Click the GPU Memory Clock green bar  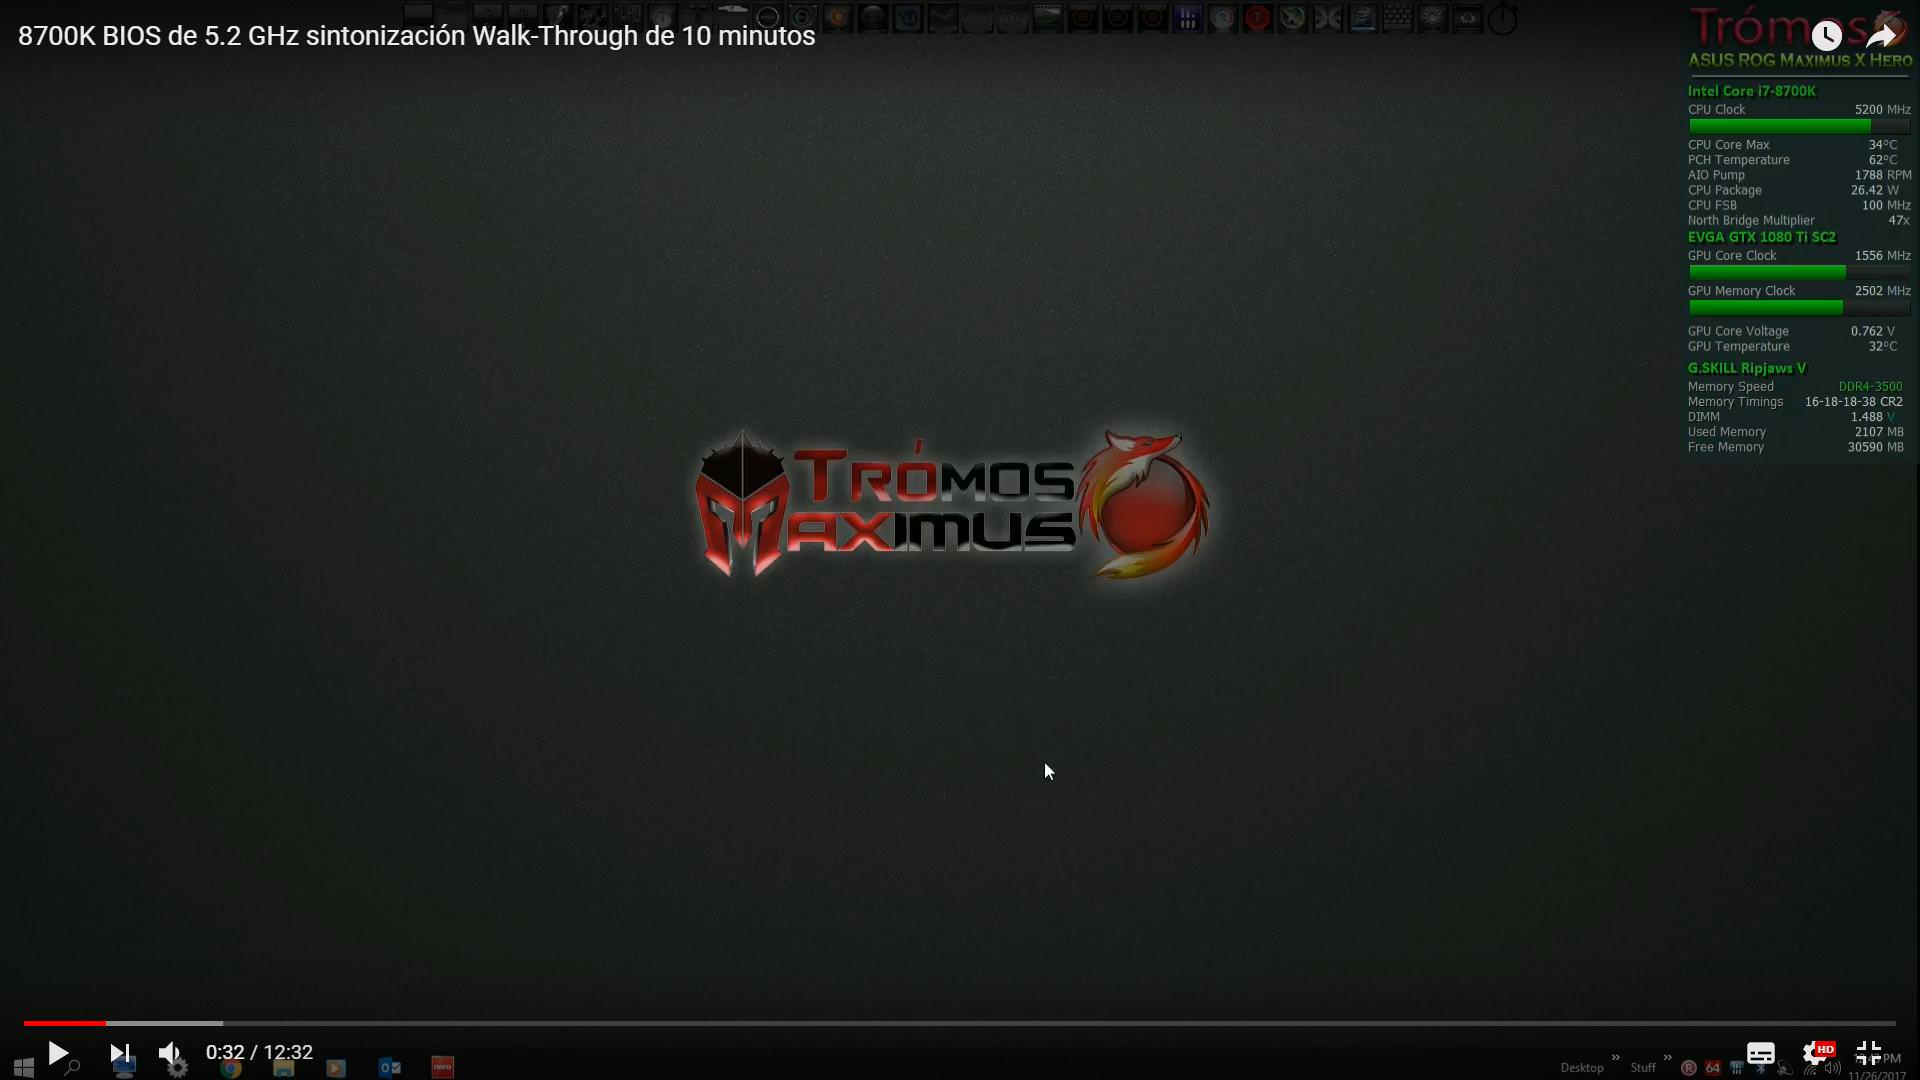tap(1766, 307)
